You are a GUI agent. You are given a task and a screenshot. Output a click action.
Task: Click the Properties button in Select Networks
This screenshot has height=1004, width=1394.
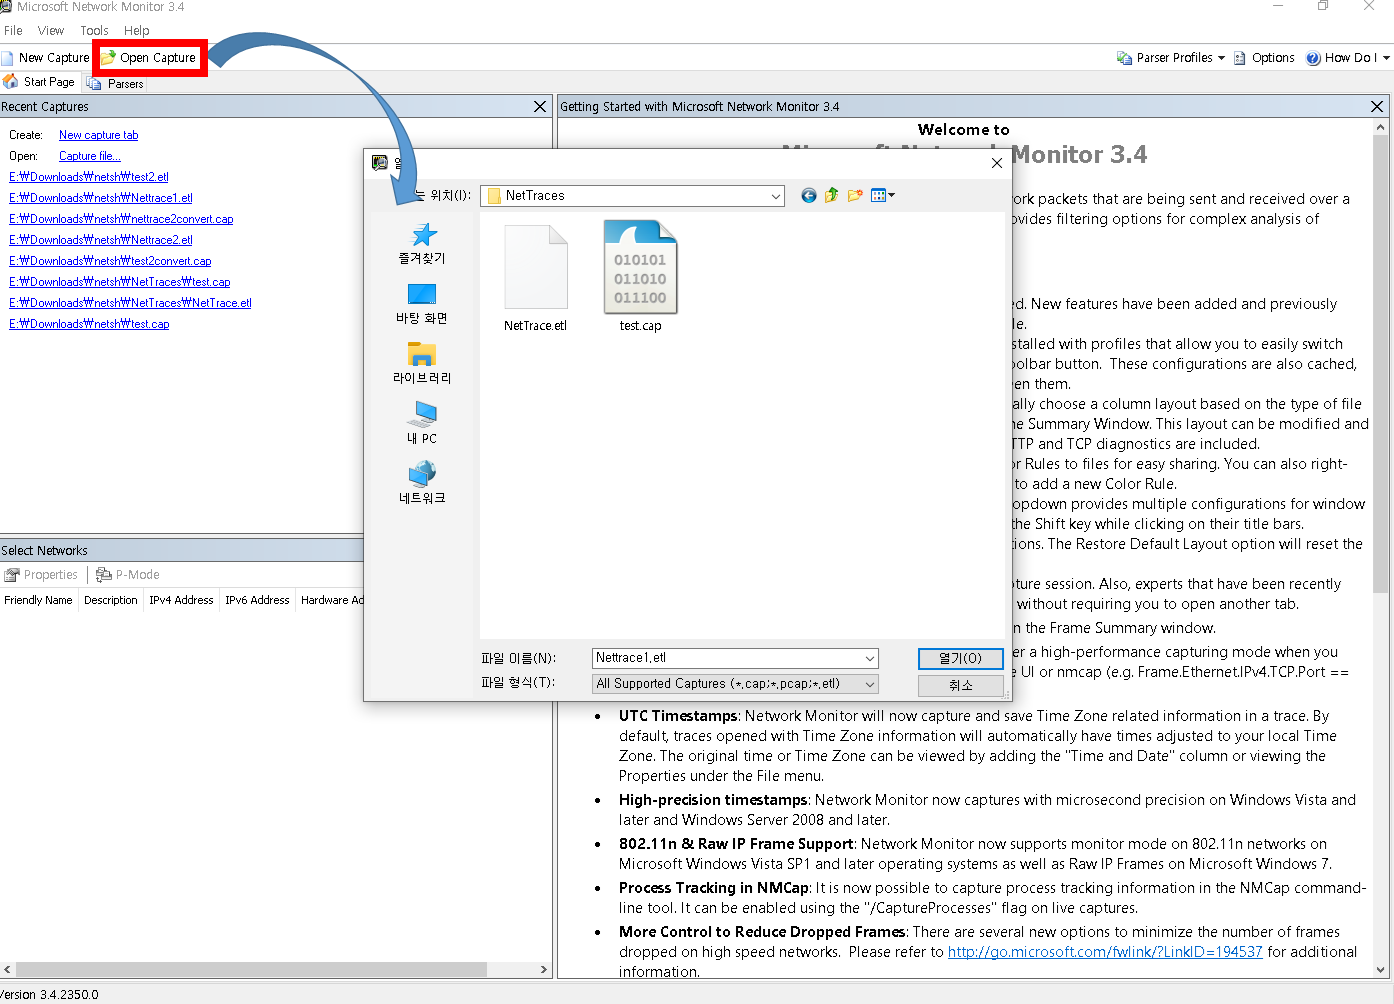(41, 575)
